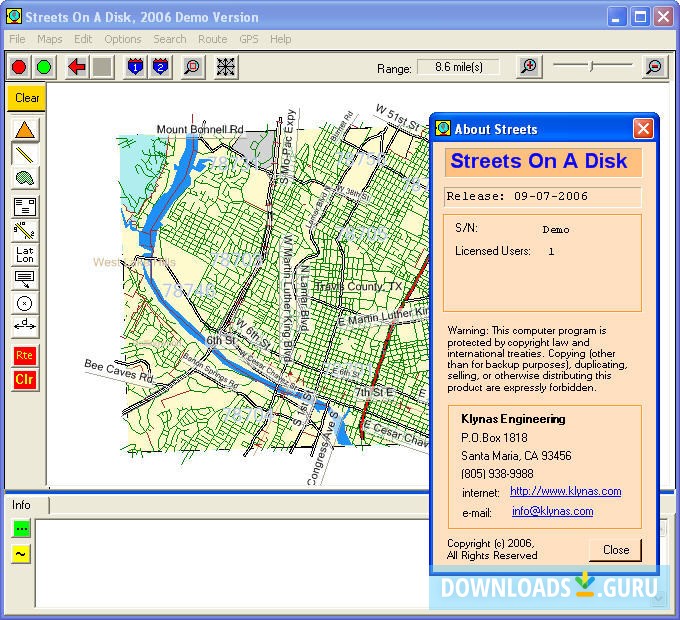This screenshot has height=620, width=680.
Task: Select the circle radius tool
Action: pyautogui.click(x=25, y=303)
